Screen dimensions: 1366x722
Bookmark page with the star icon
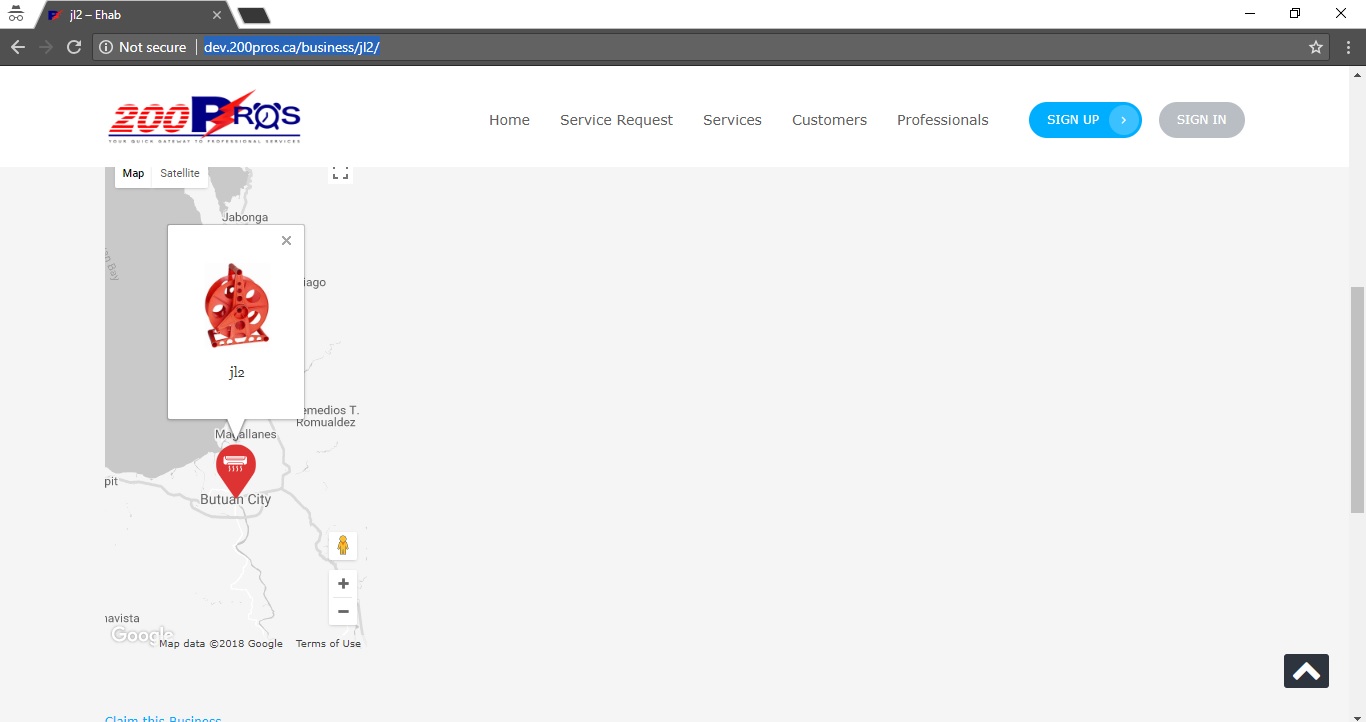1316,47
